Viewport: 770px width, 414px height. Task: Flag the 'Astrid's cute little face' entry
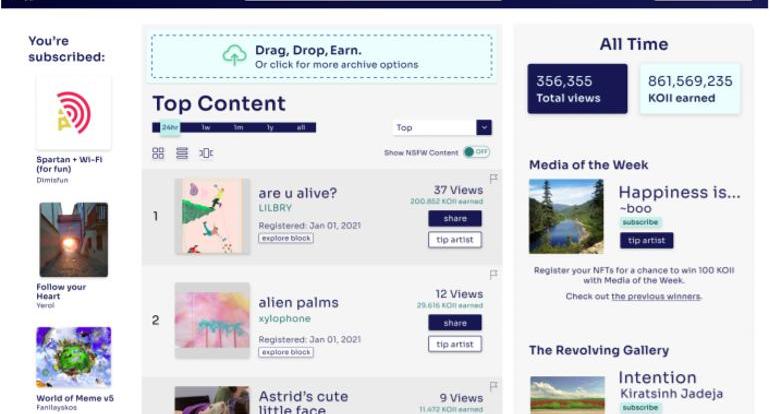tap(494, 385)
